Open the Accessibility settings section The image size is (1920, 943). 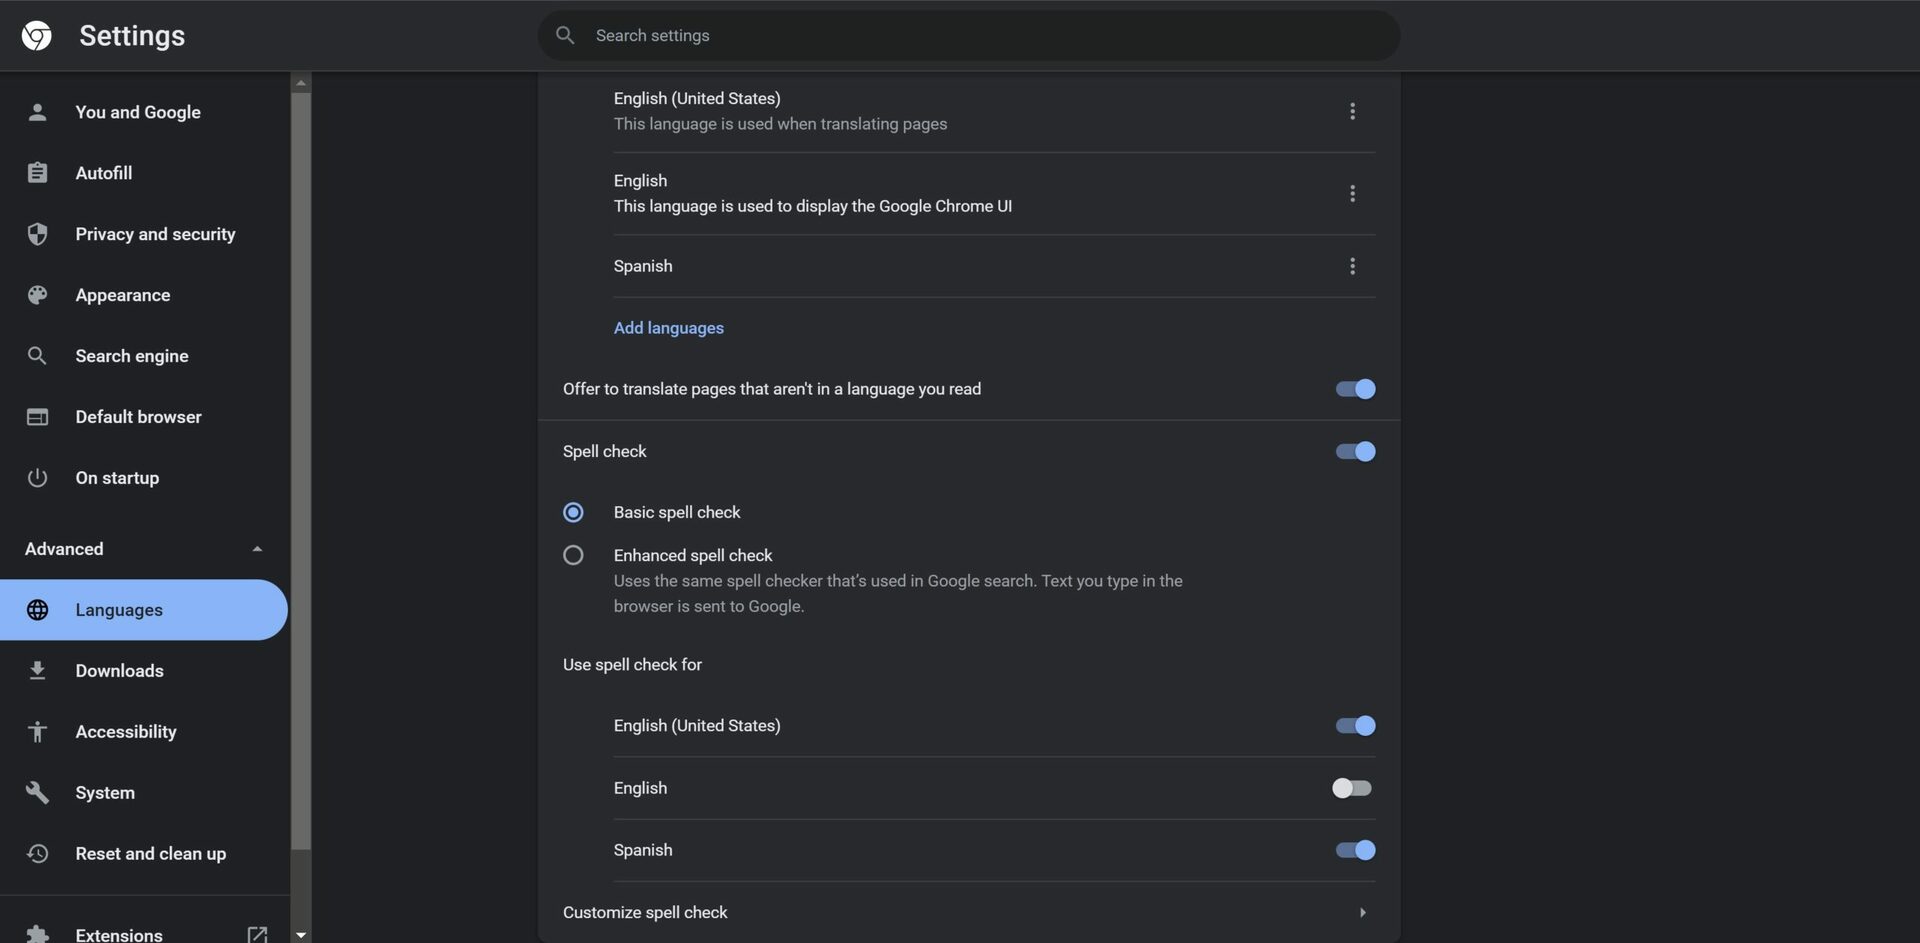(126, 732)
